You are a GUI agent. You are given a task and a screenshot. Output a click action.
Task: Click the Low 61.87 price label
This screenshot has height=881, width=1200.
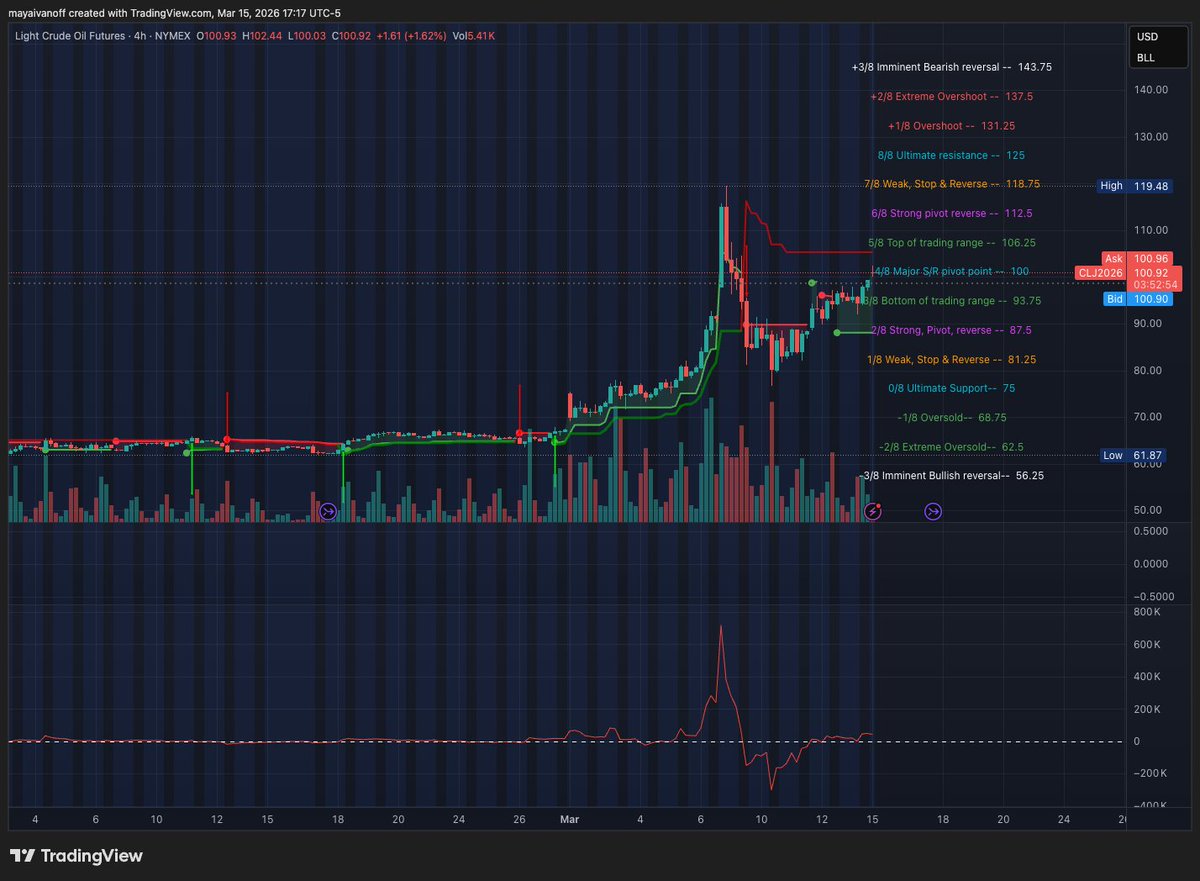pos(1133,455)
